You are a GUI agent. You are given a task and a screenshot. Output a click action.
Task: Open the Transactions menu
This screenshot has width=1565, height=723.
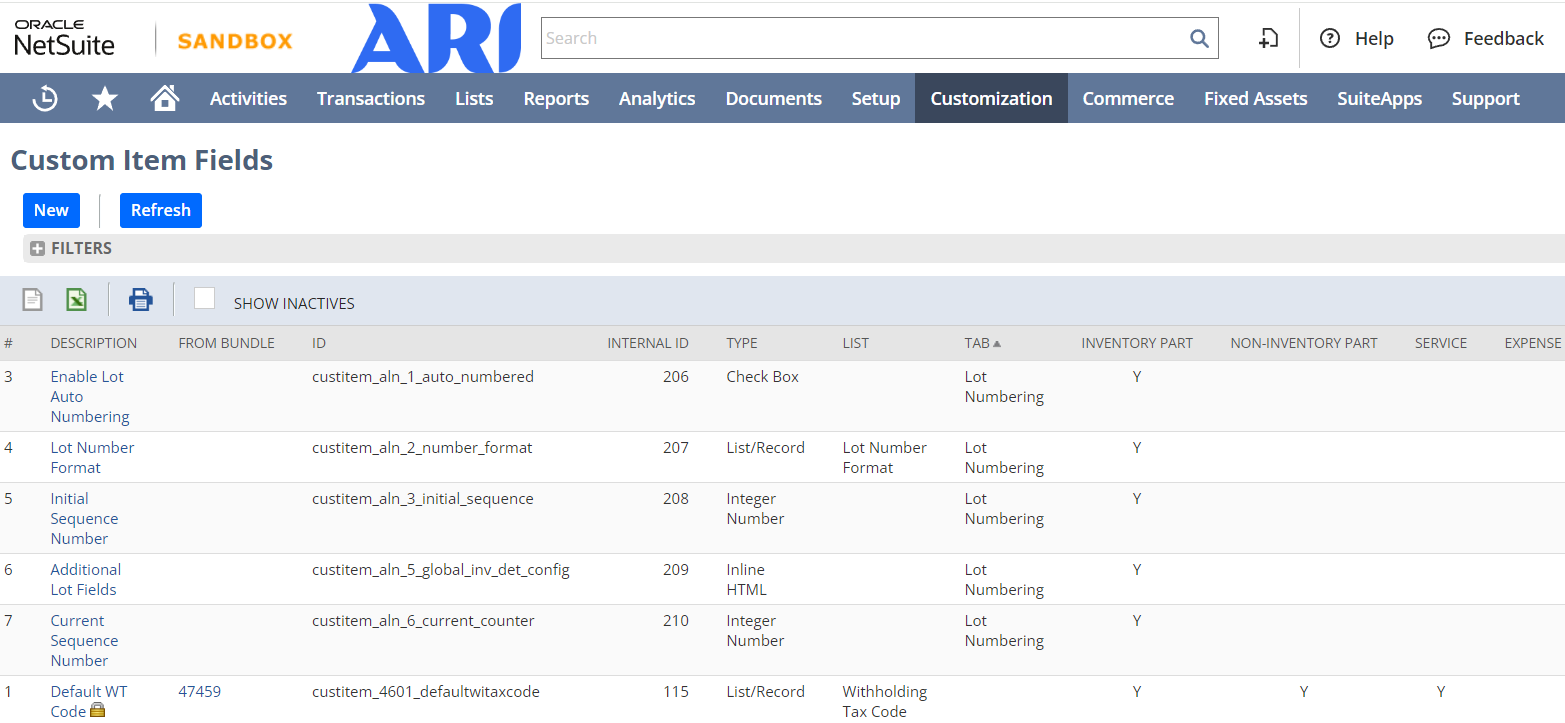click(371, 98)
